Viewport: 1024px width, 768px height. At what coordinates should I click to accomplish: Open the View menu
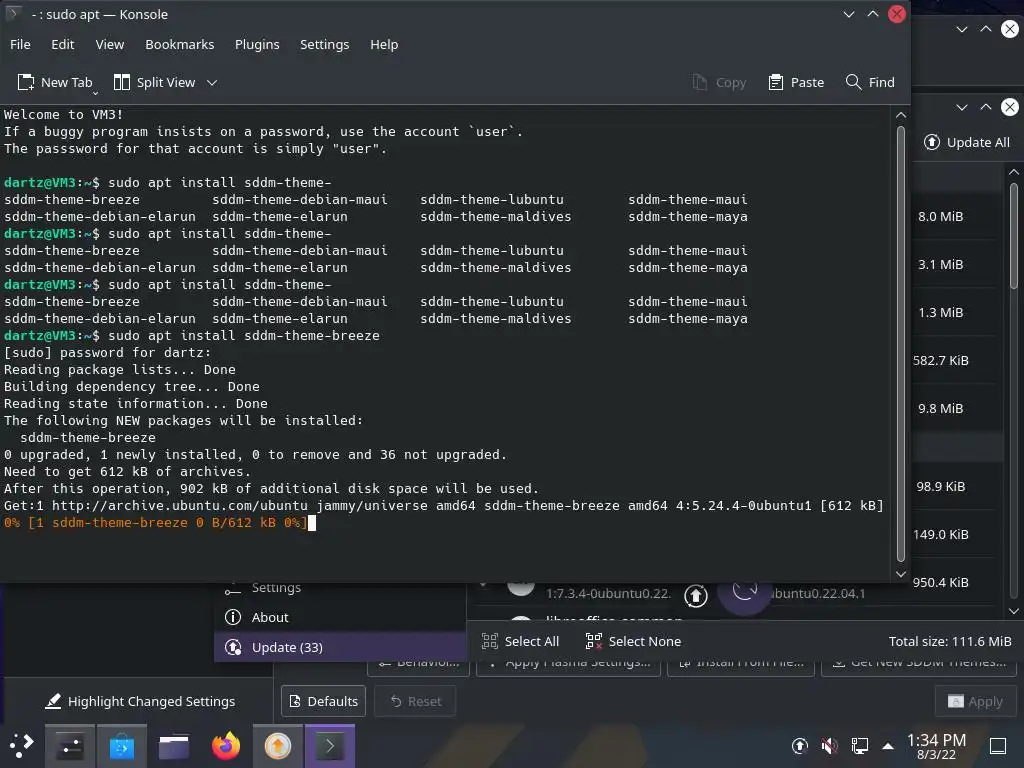coord(110,44)
